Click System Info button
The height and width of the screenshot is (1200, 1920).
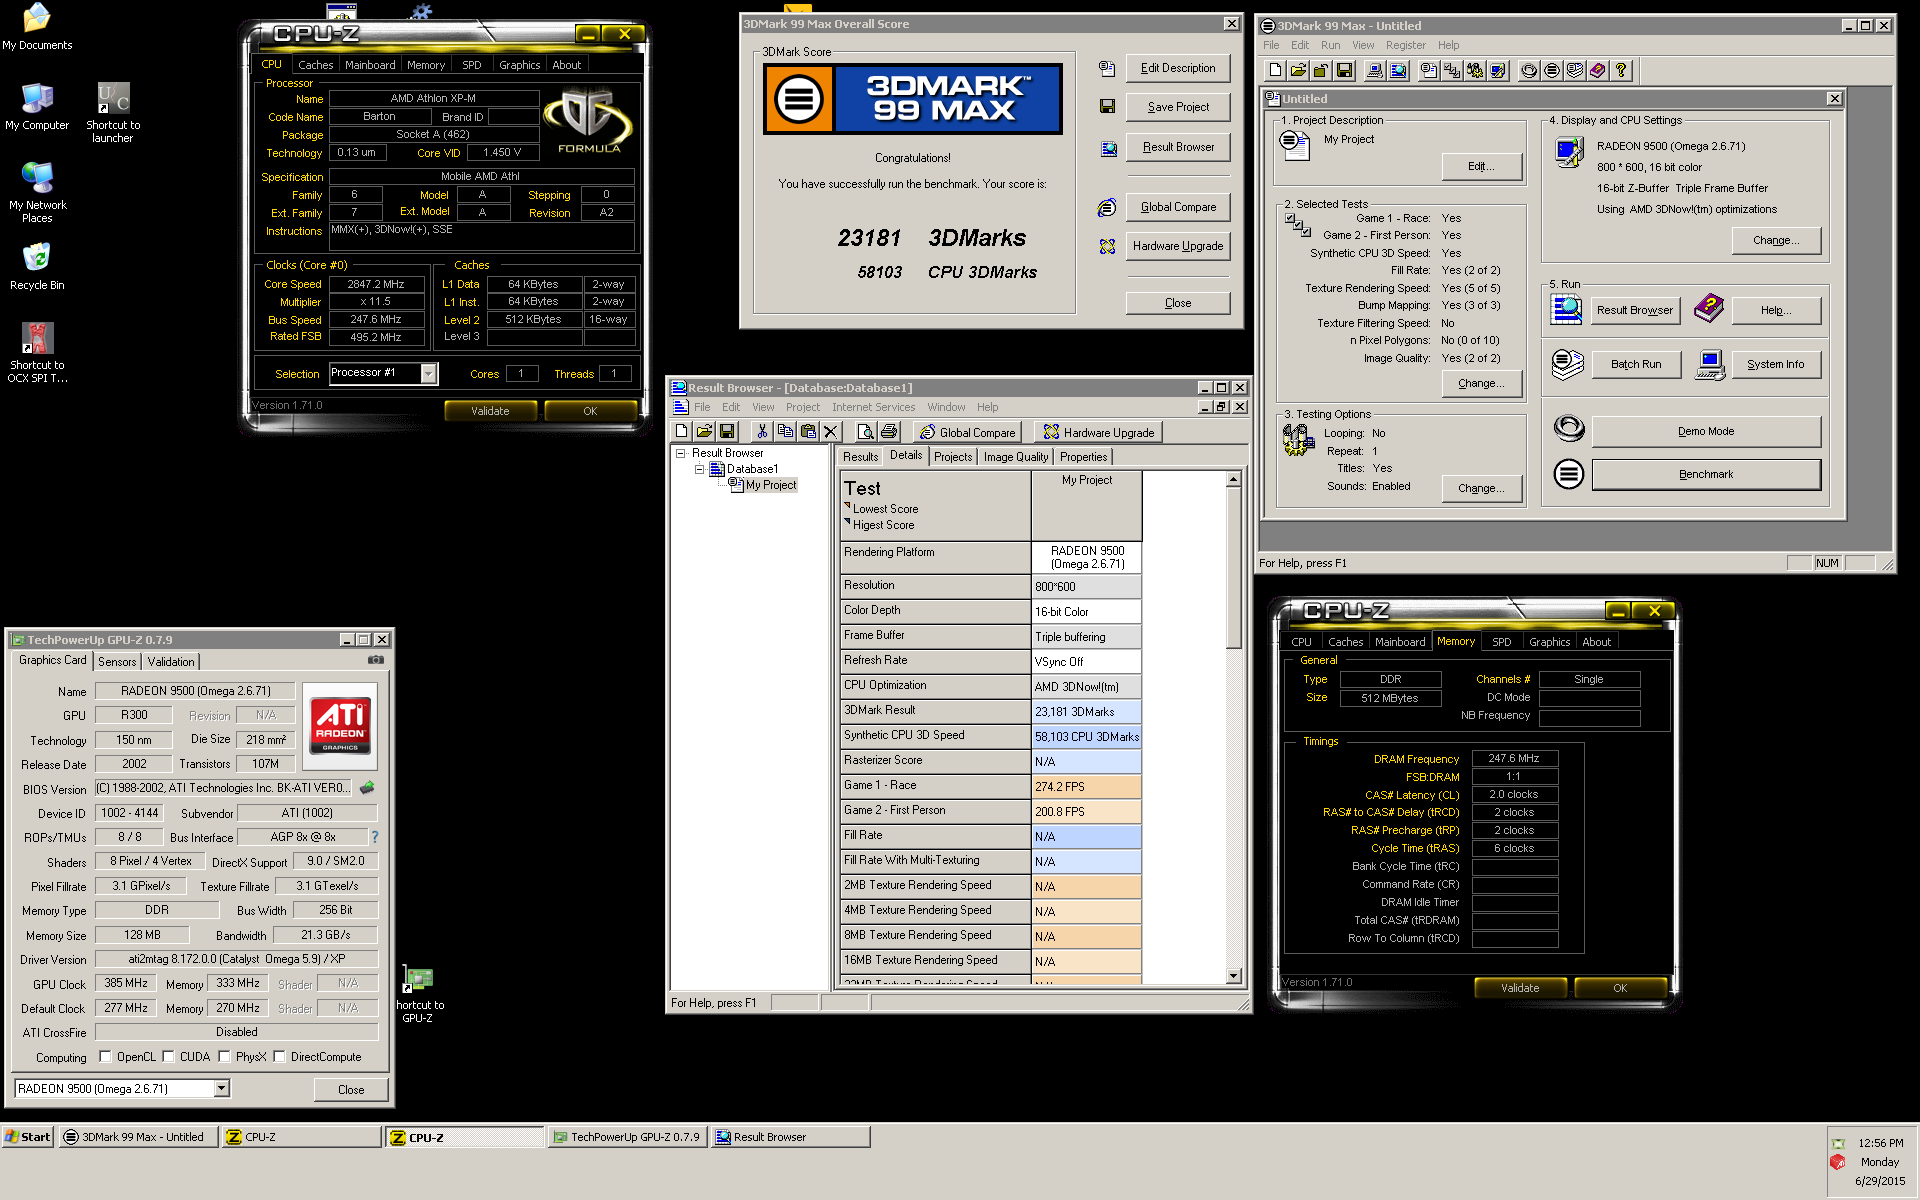[1775, 364]
